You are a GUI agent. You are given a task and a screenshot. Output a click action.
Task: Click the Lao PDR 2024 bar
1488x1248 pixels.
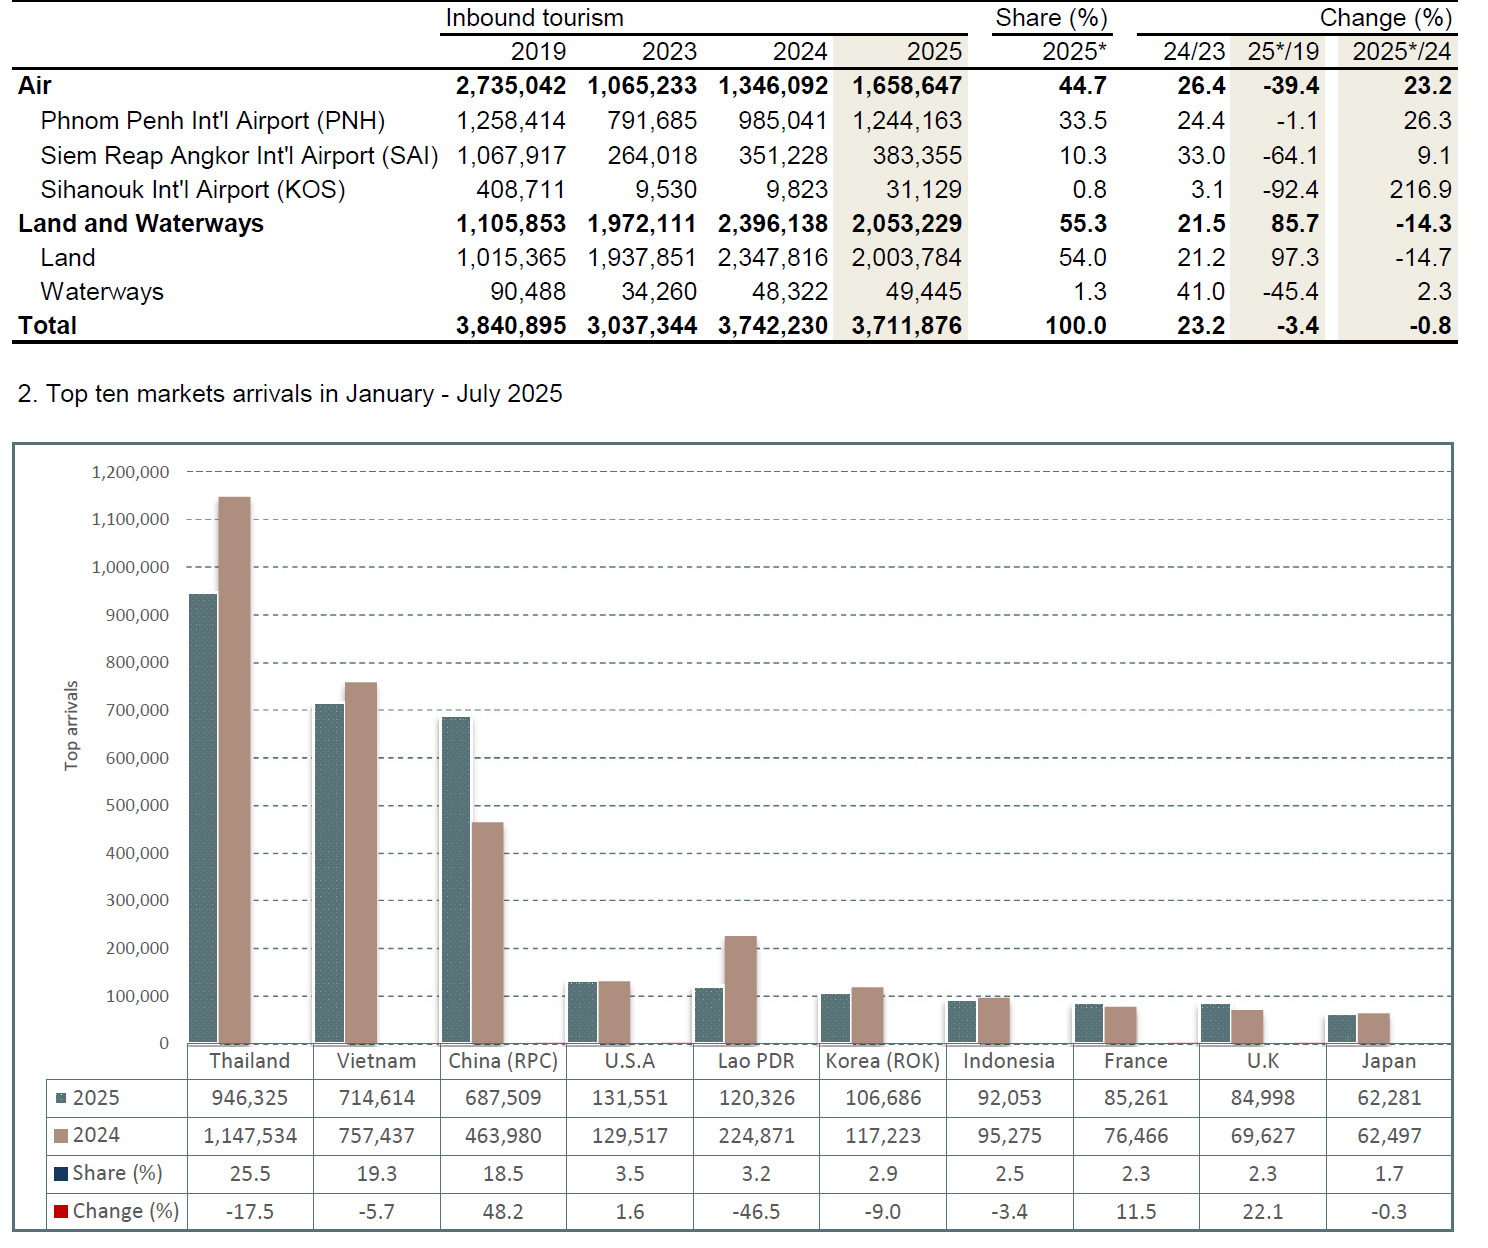coord(740,990)
